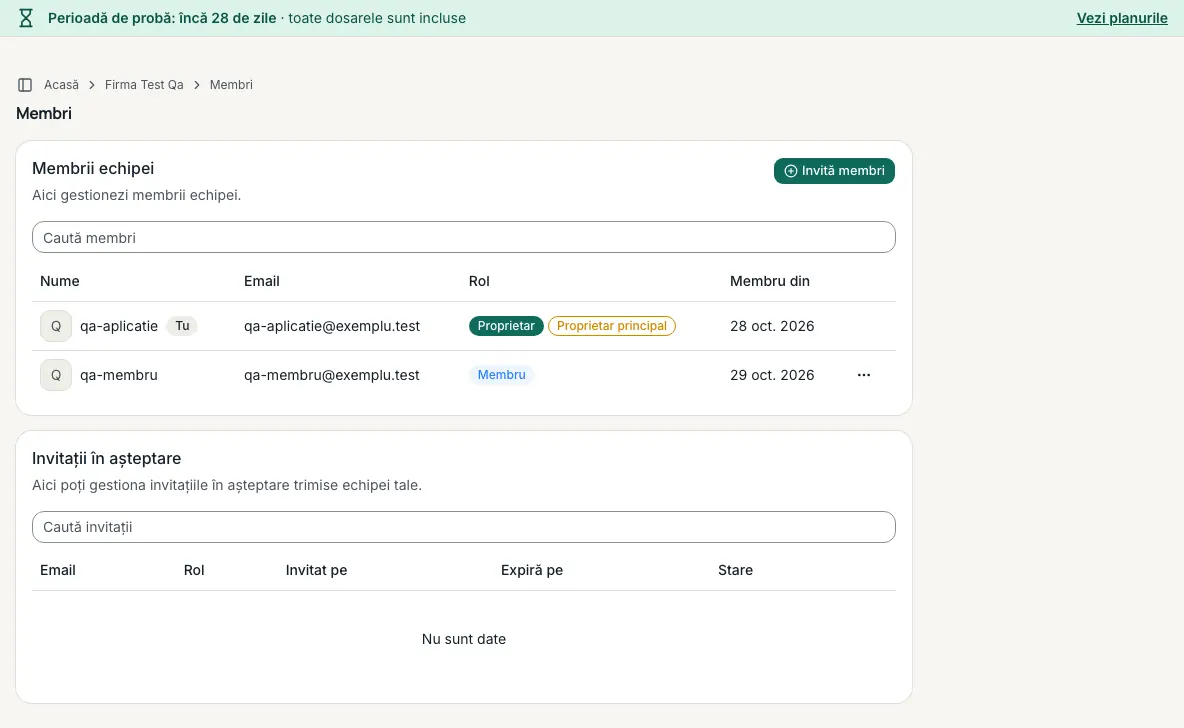1184x728 pixels.
Task: Click email qa-membru@exemplu.test
Action: click(331, 375)
